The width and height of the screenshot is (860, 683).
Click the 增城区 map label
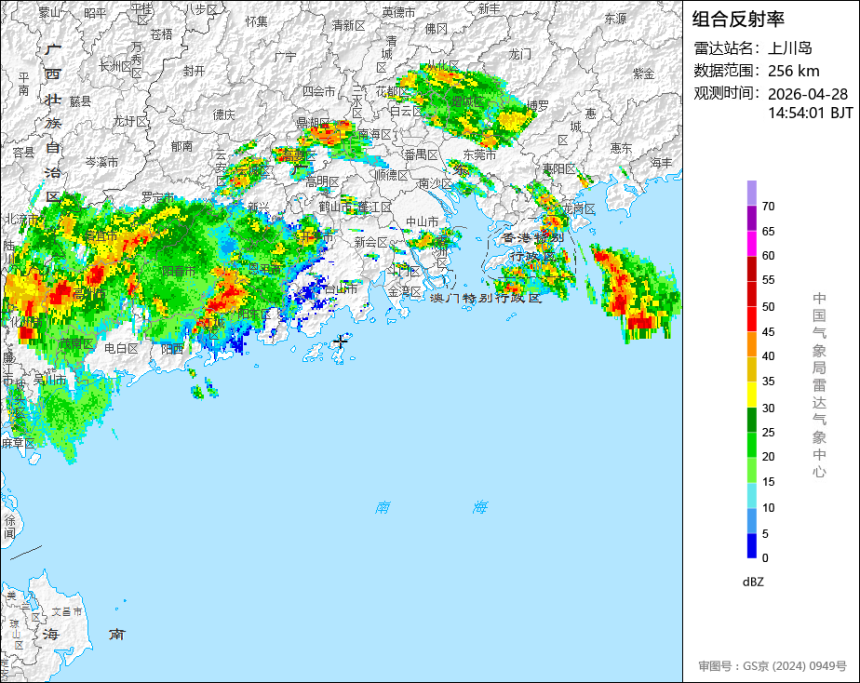467,101
